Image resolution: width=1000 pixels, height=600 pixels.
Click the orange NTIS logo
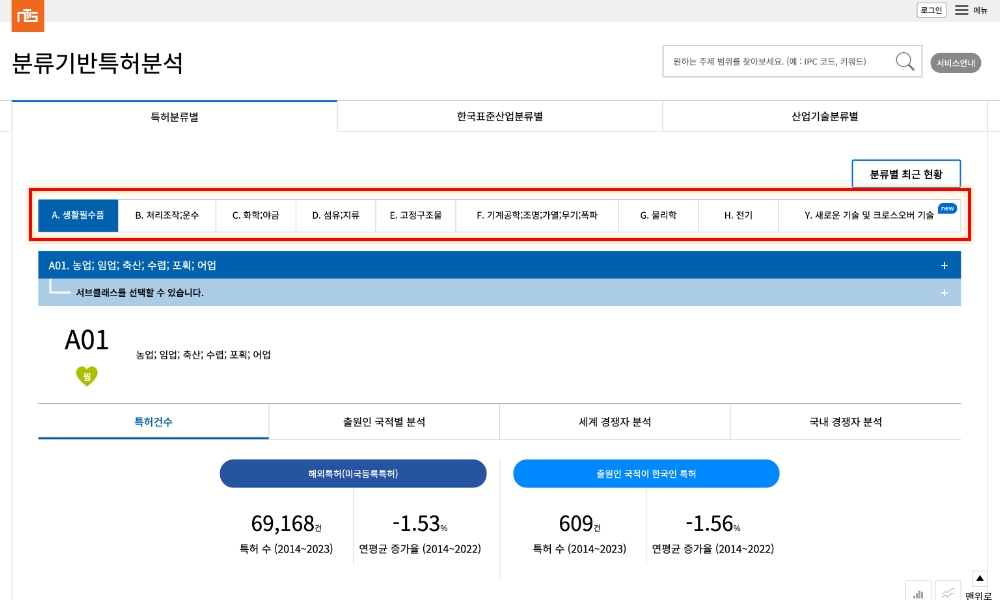click(27, 15)
